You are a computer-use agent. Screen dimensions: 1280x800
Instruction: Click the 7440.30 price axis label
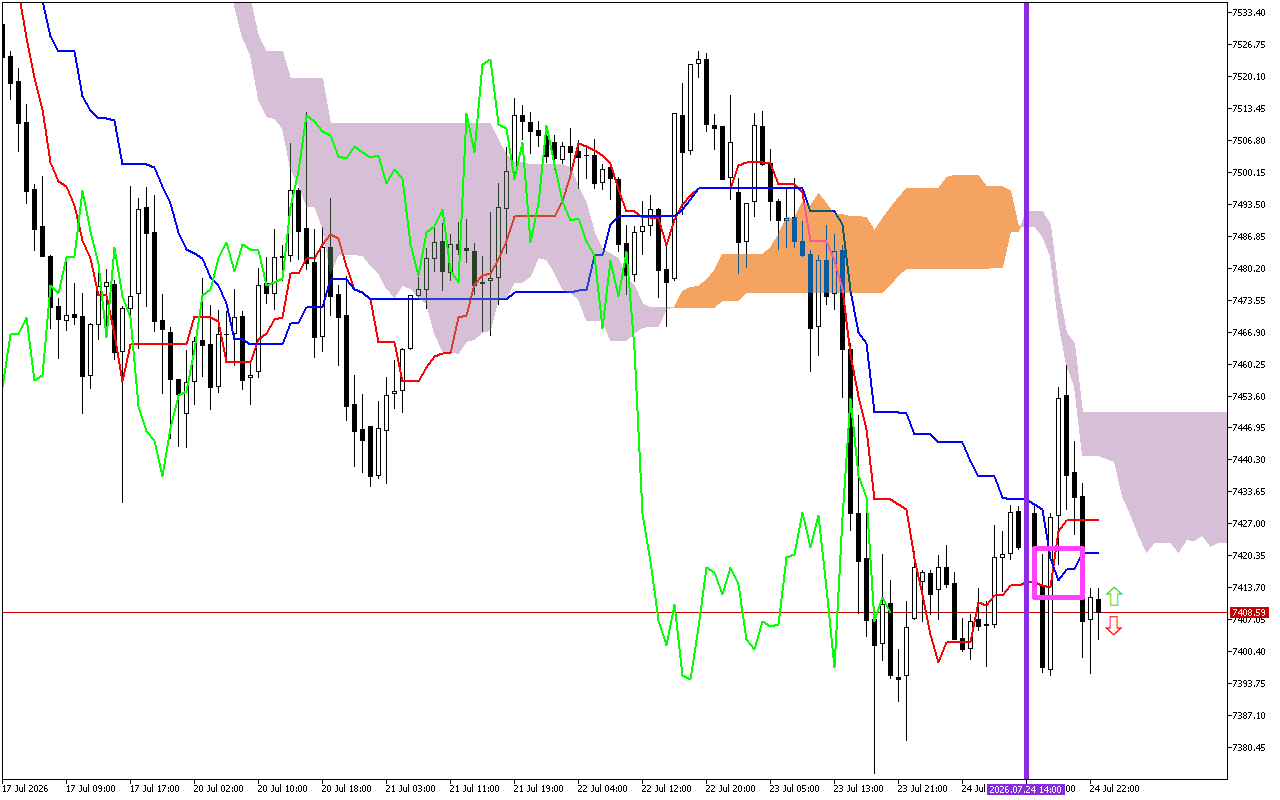tap(1250, 460)
